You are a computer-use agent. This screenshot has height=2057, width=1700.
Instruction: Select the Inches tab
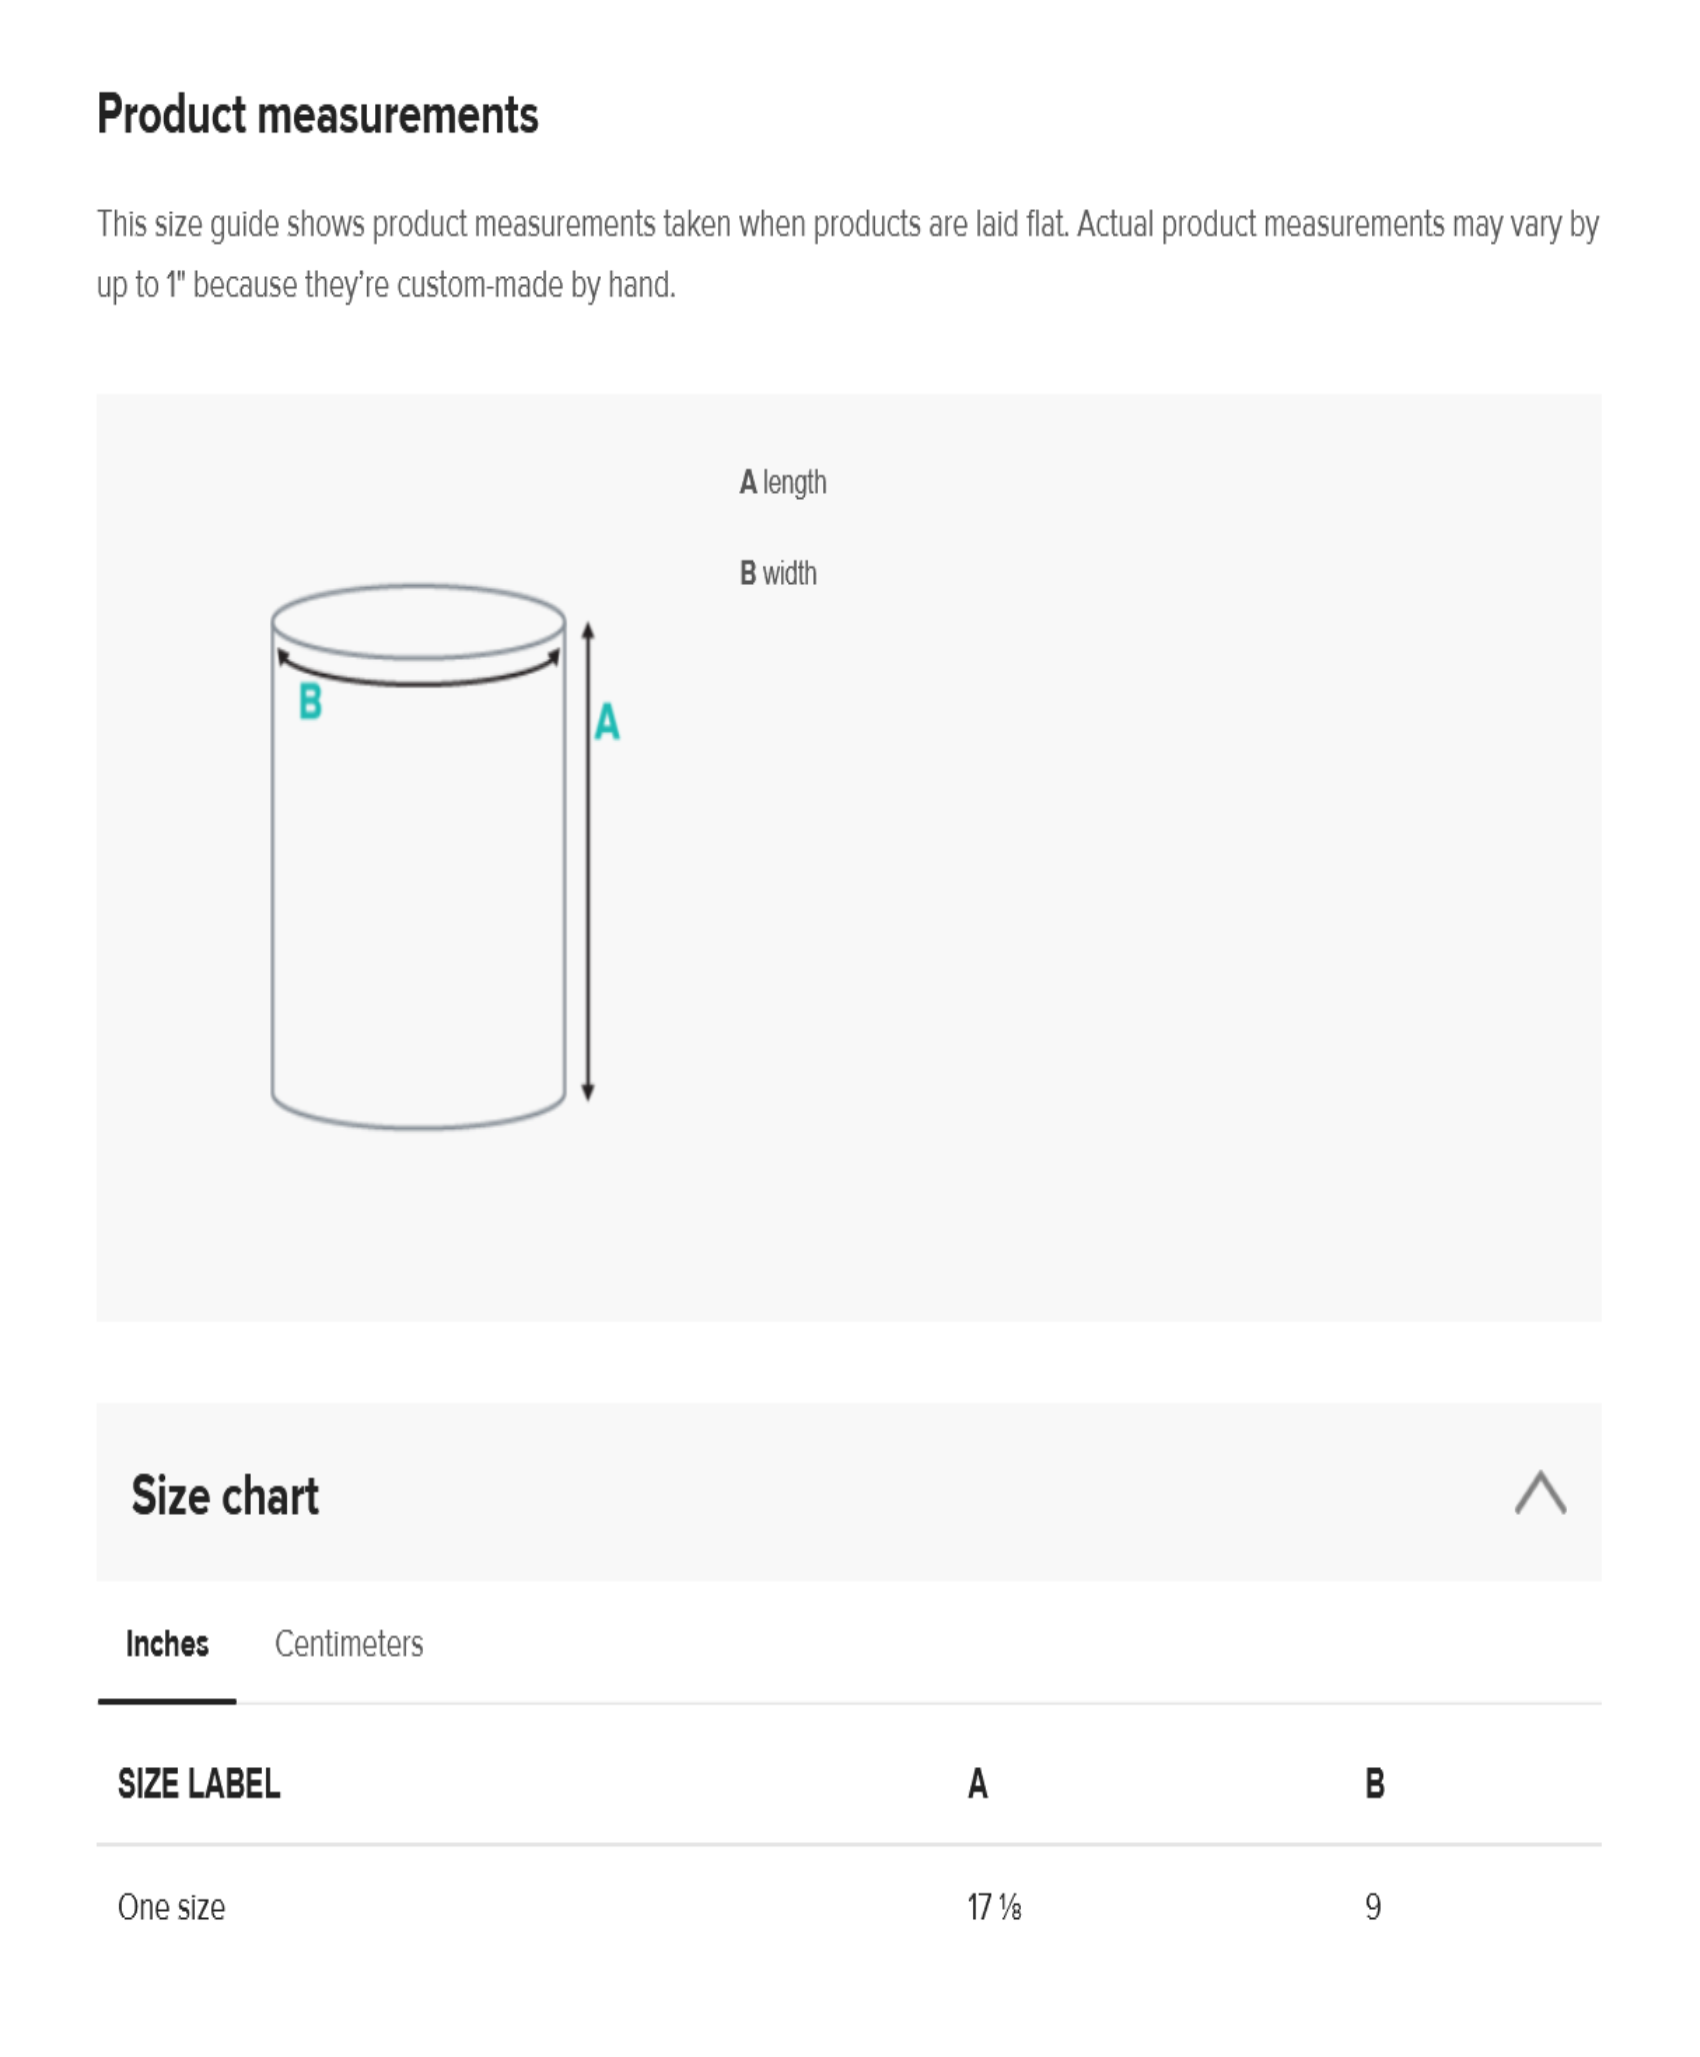[x=167, y=1644]
